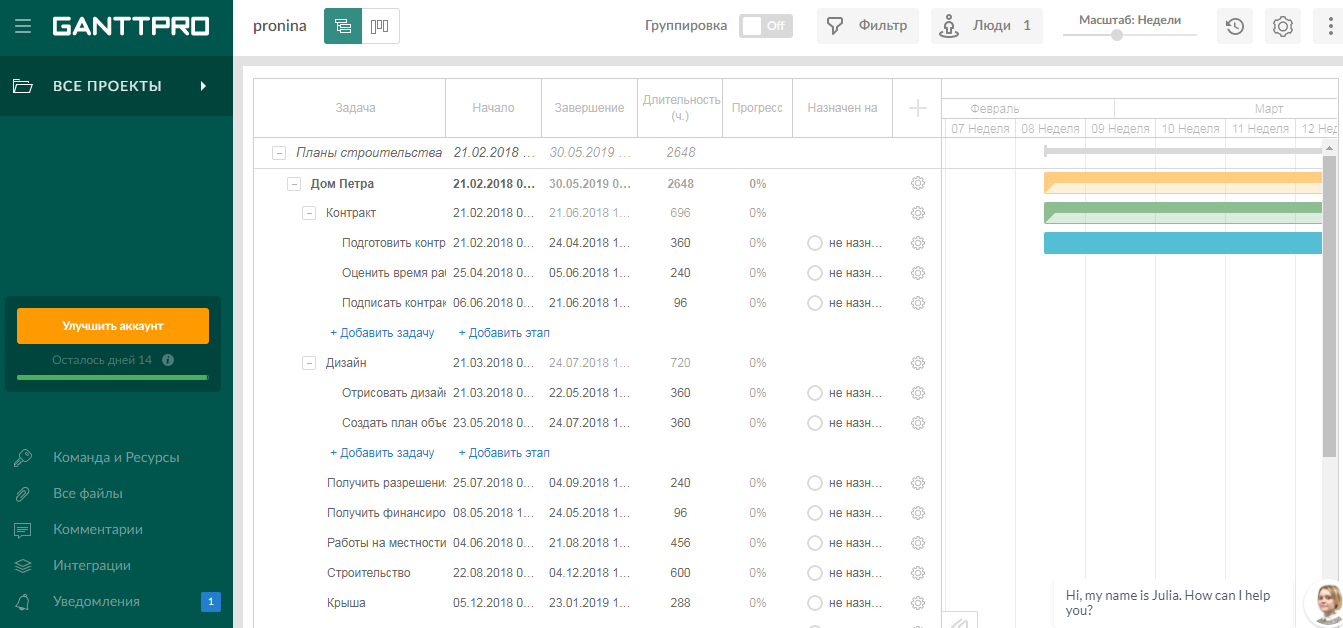The width and height of the screenshot is (1343, 628).
Task: Click the add column plus icon
Action: point(917,108)
